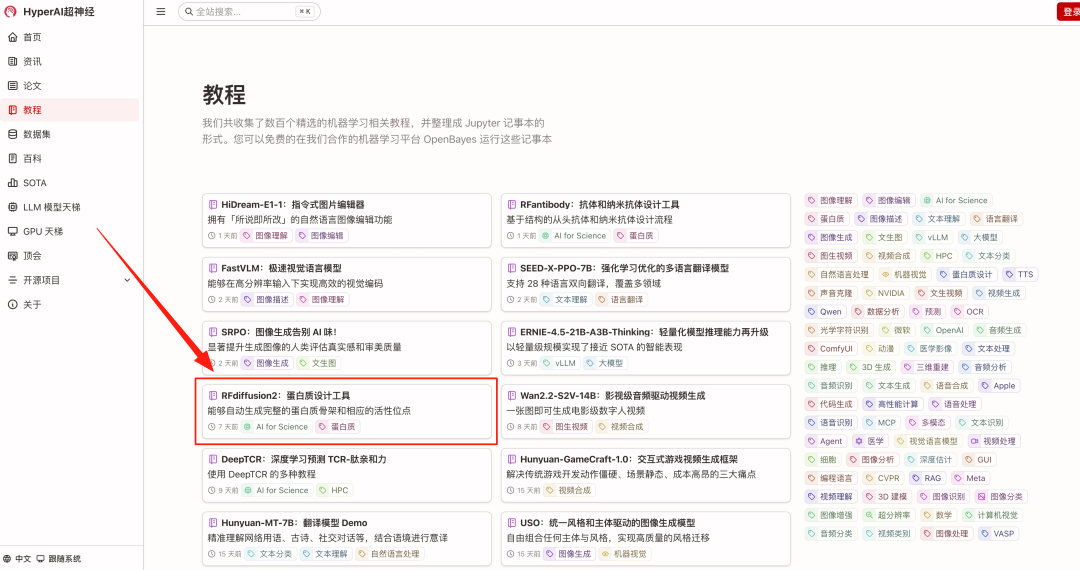
Task: Click 图像编辑 tag on HiDream-E1-1 card
Action: coord(320,235)
